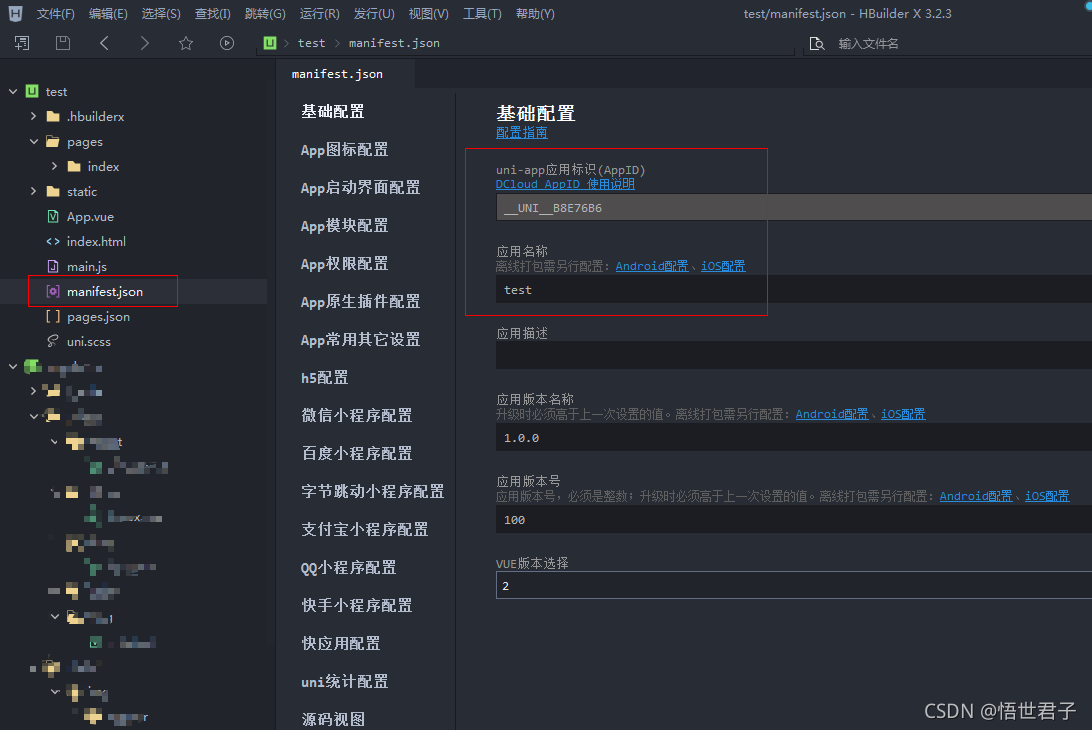Click the uni.scss file icon
The image size is (1092, 730).
tap(53, 341)
